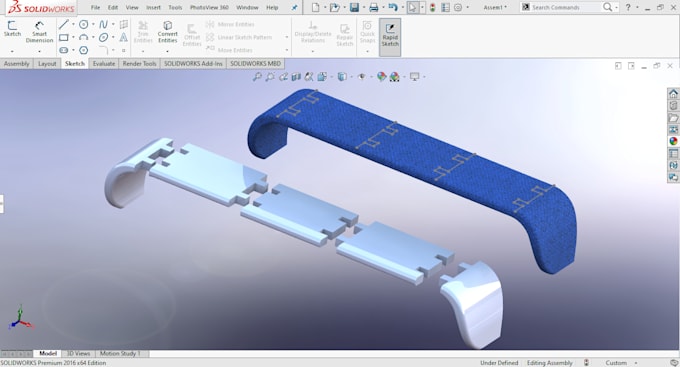Viewport: 680px width, 367px height.
Task: Open the PhotoView 360 menu
Action: pyautogui.click(x=209, y=7)
